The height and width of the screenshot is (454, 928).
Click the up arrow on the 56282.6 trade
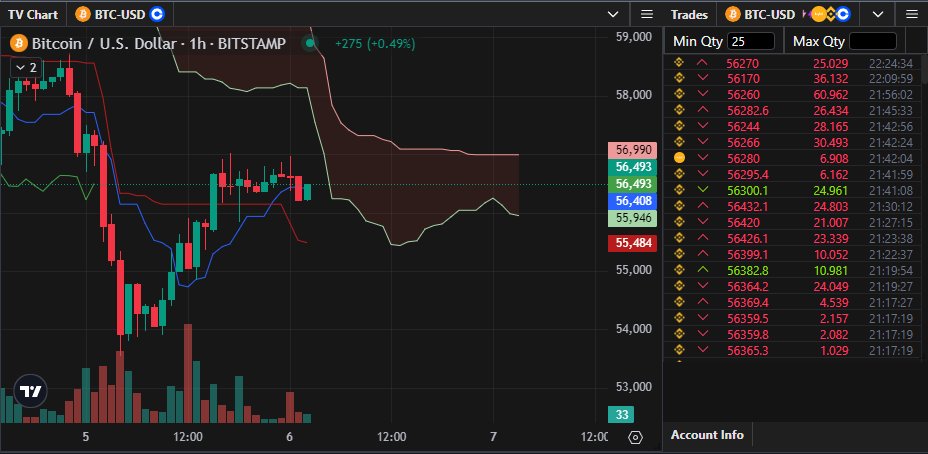pyautogui.click(x=703, y=110)
